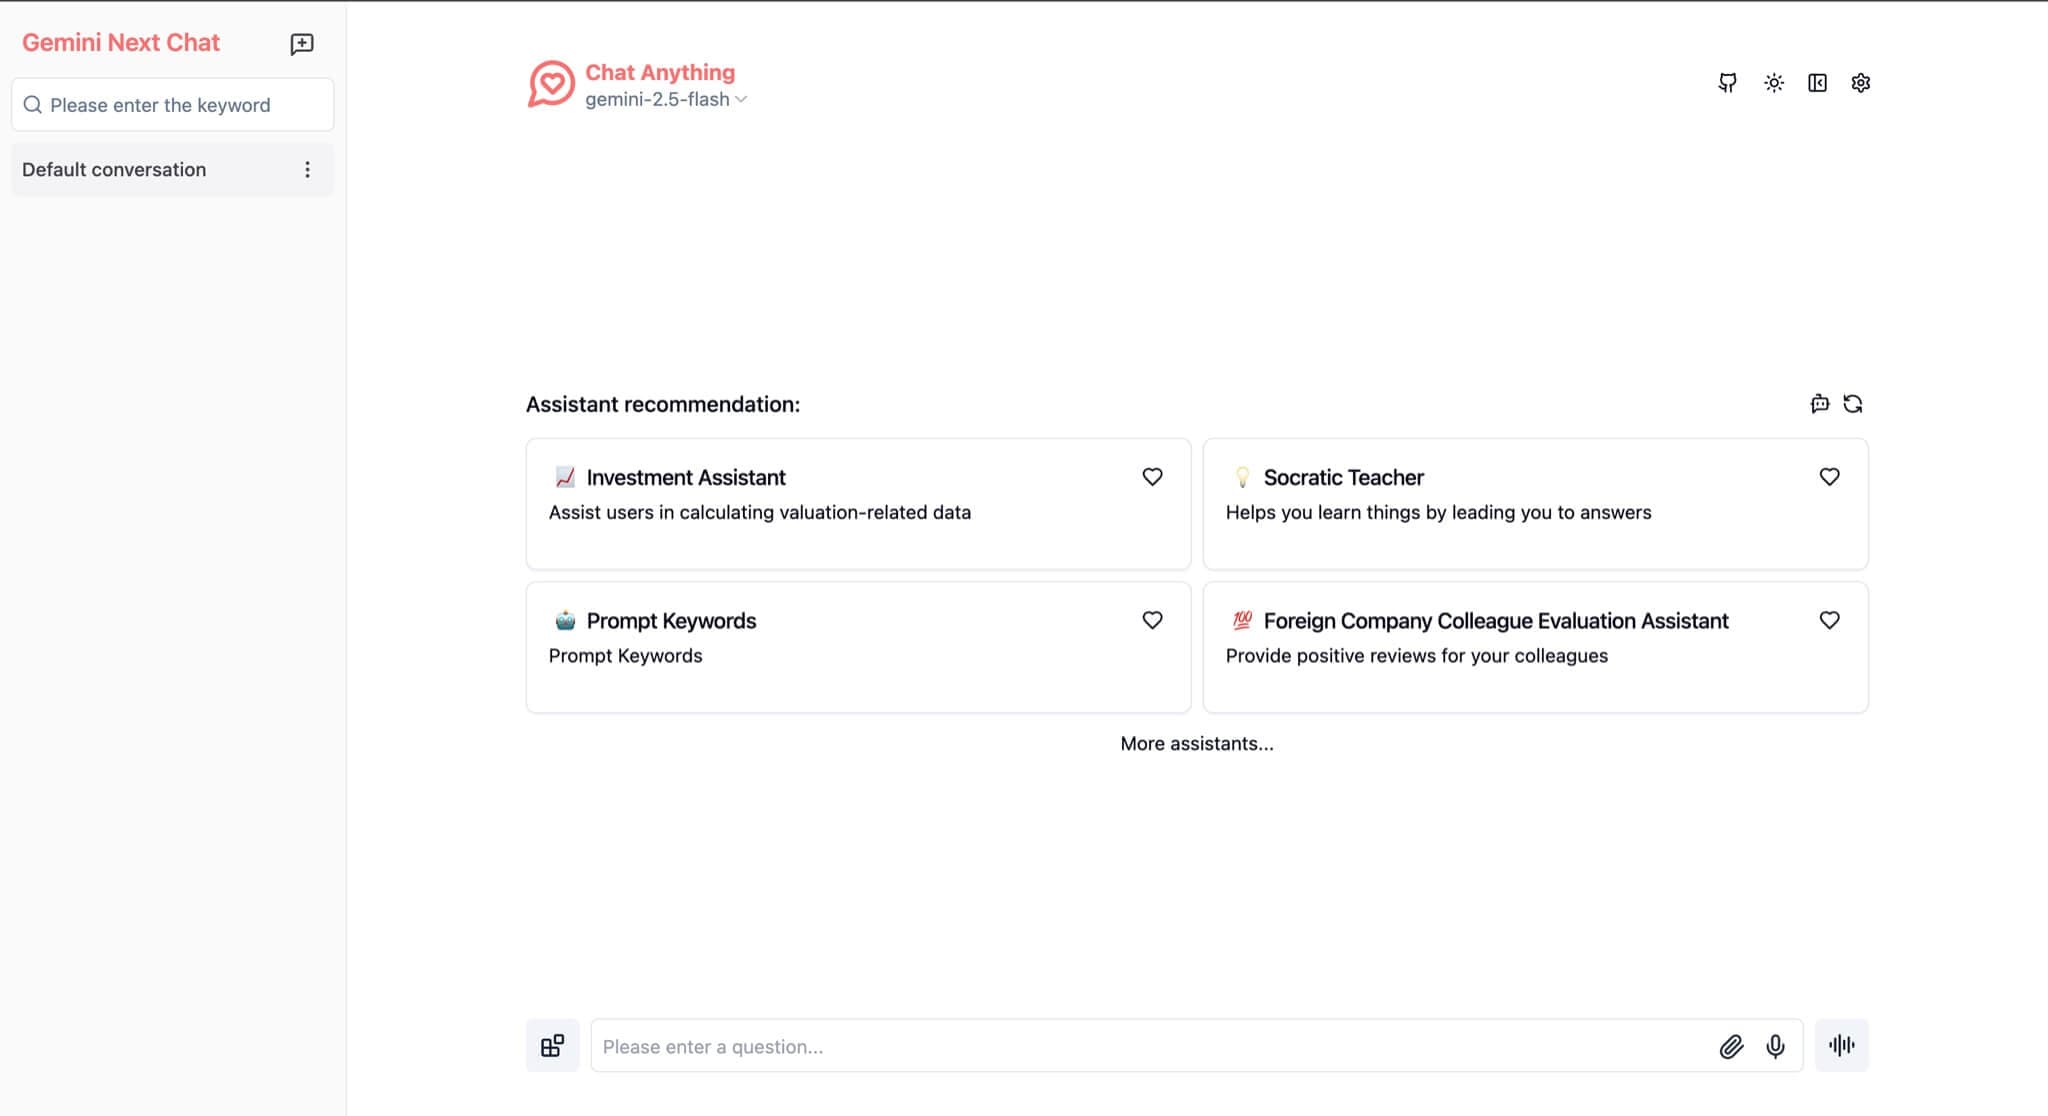Start a new conversation from the sidebar

pyautogui.click(x=300, y=43)
